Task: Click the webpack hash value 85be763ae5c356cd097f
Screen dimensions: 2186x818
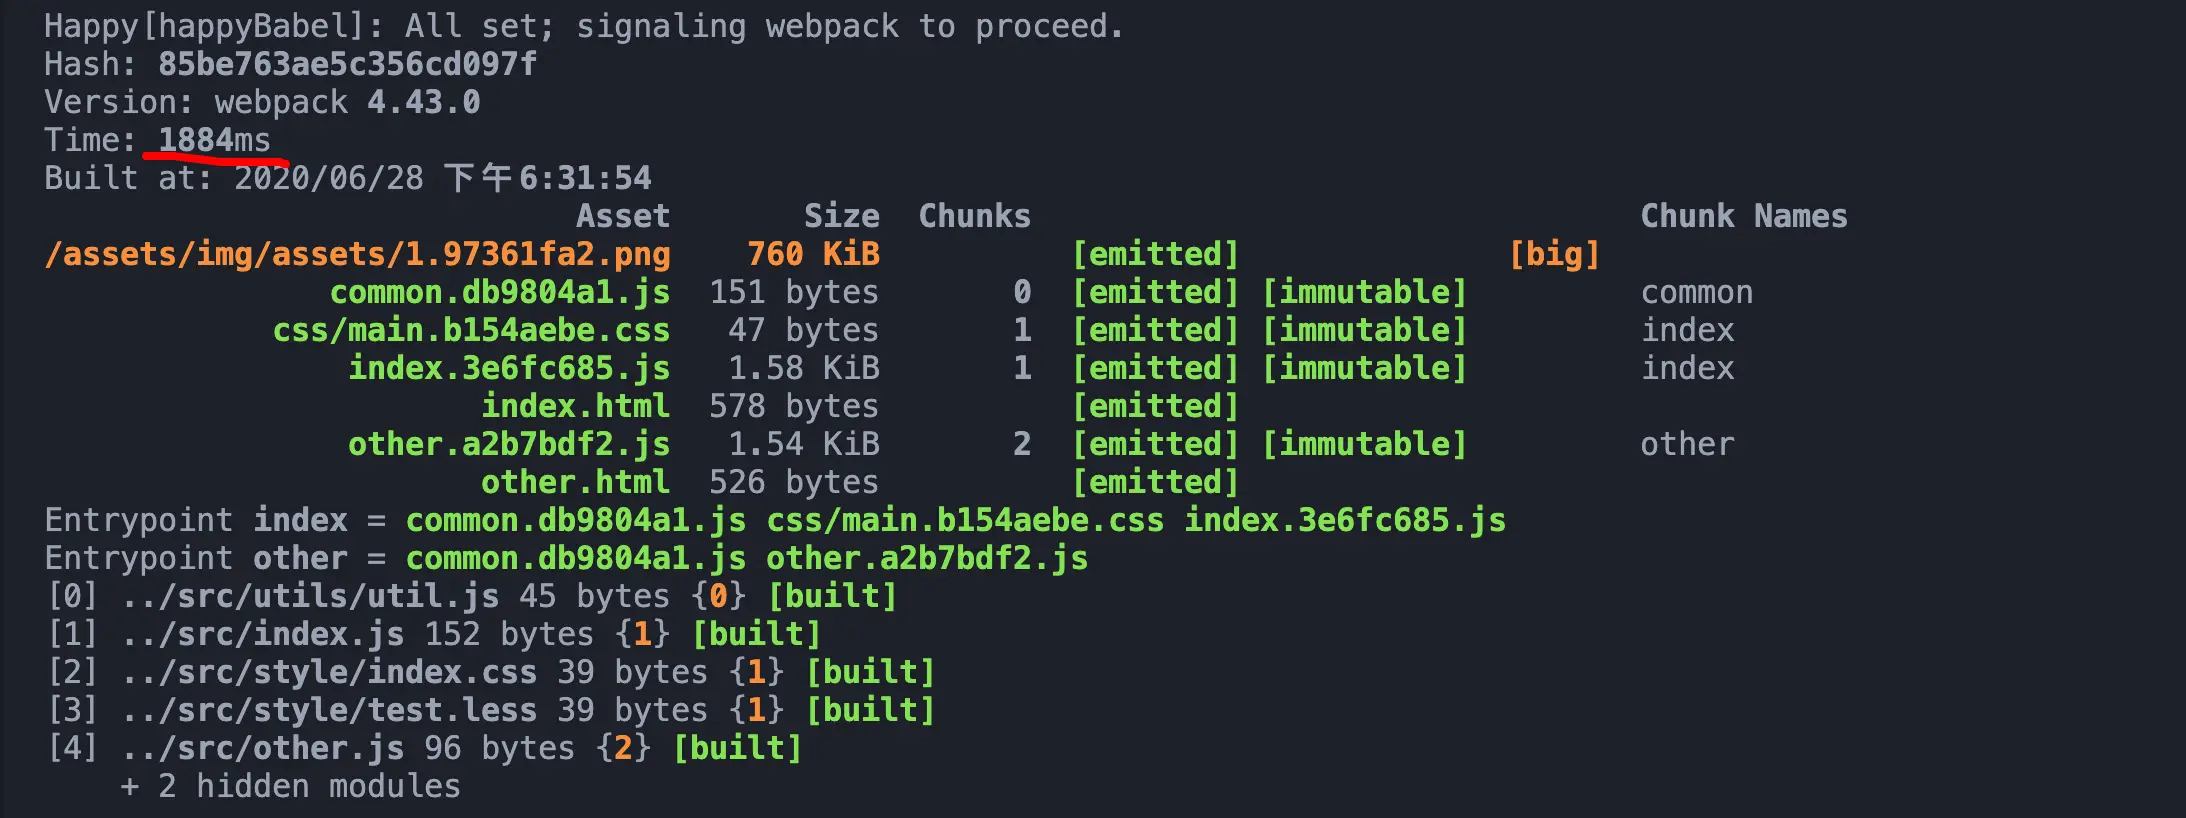Action: click(x=347, y=64)
